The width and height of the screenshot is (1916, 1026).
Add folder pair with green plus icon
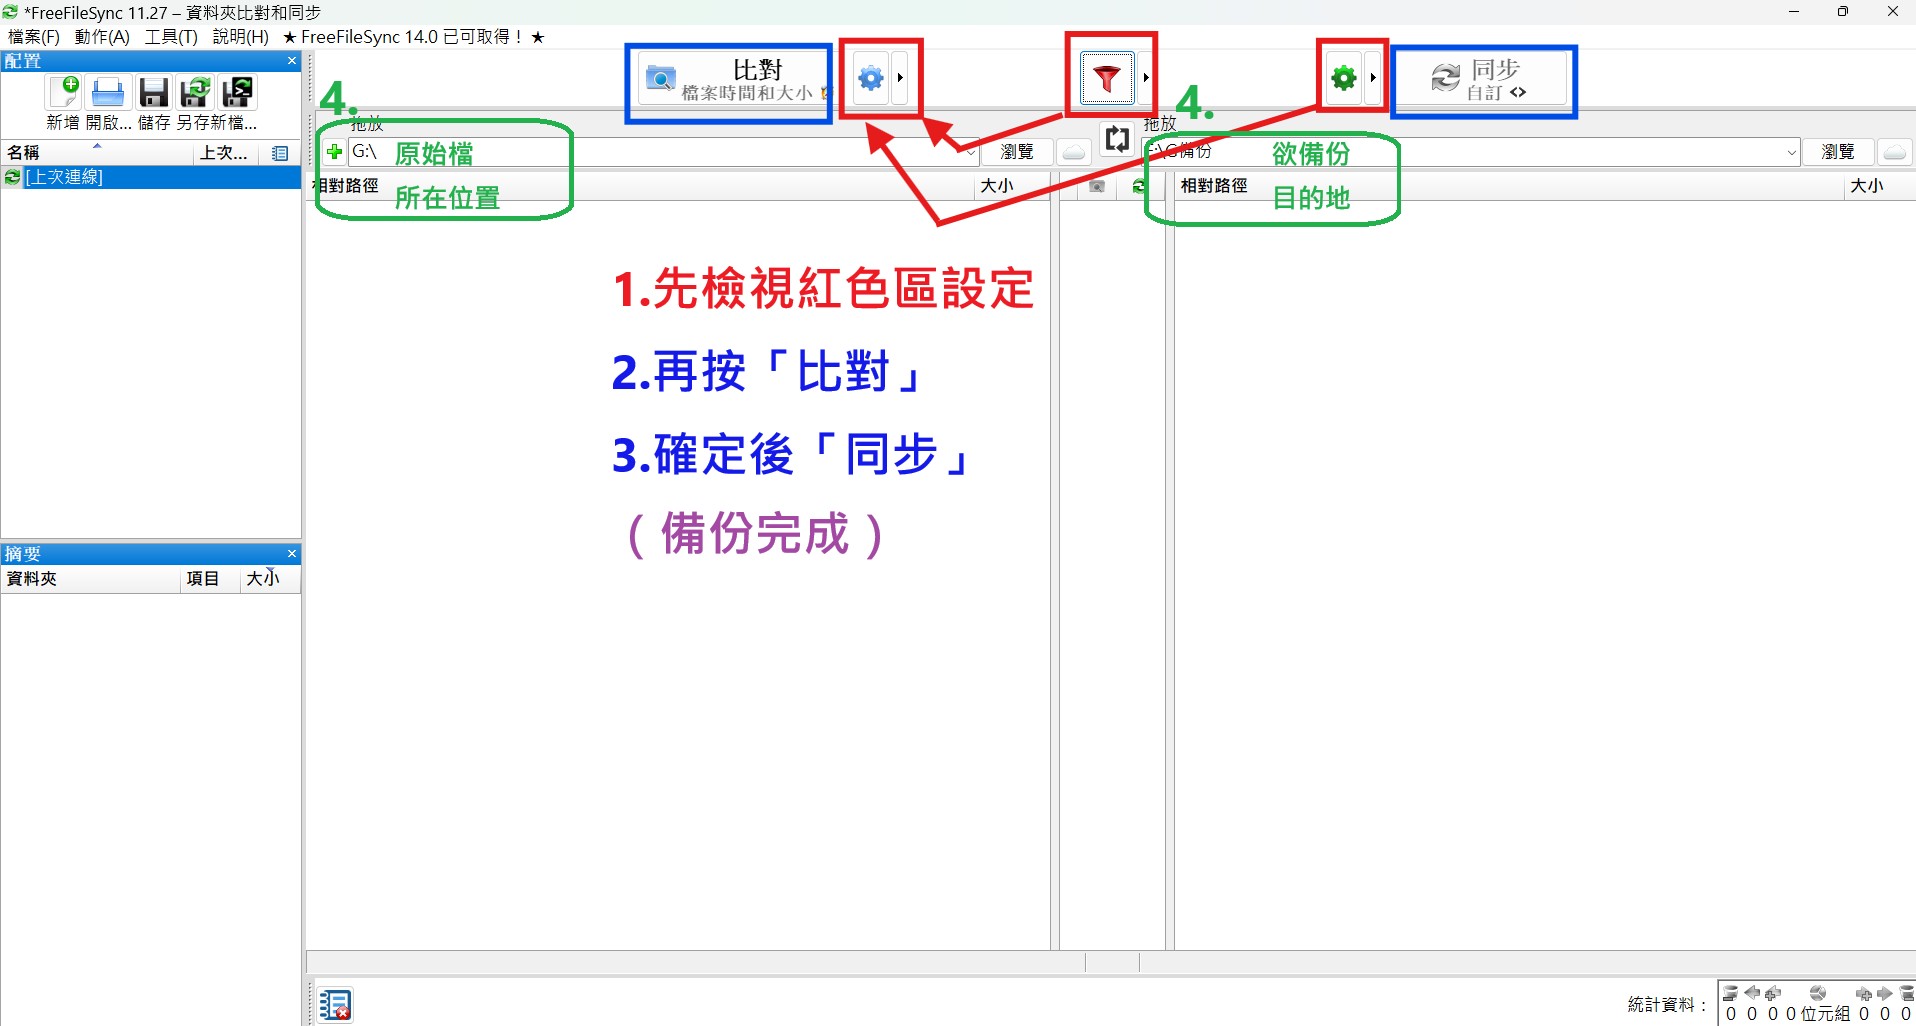tap(335, 152)
